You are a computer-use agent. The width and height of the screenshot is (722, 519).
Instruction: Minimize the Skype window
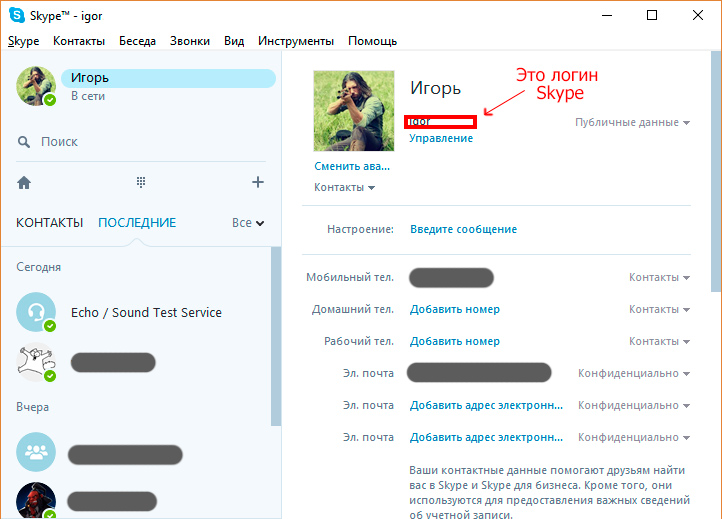tap(607, 15)
